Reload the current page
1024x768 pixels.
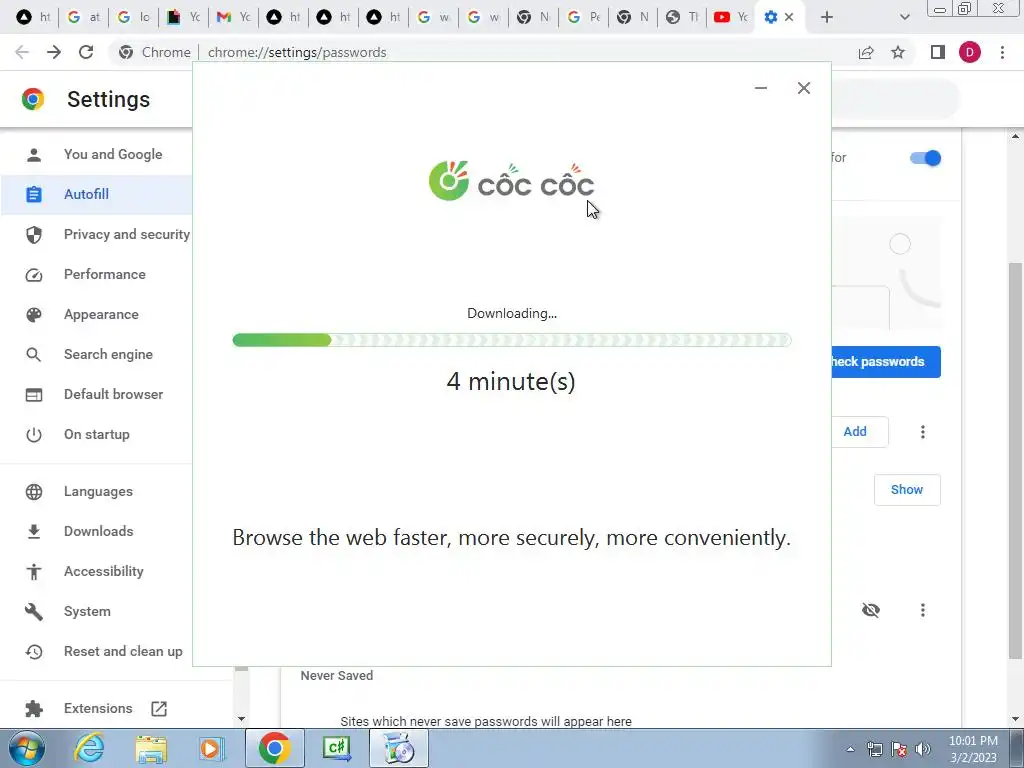[86, 52]
